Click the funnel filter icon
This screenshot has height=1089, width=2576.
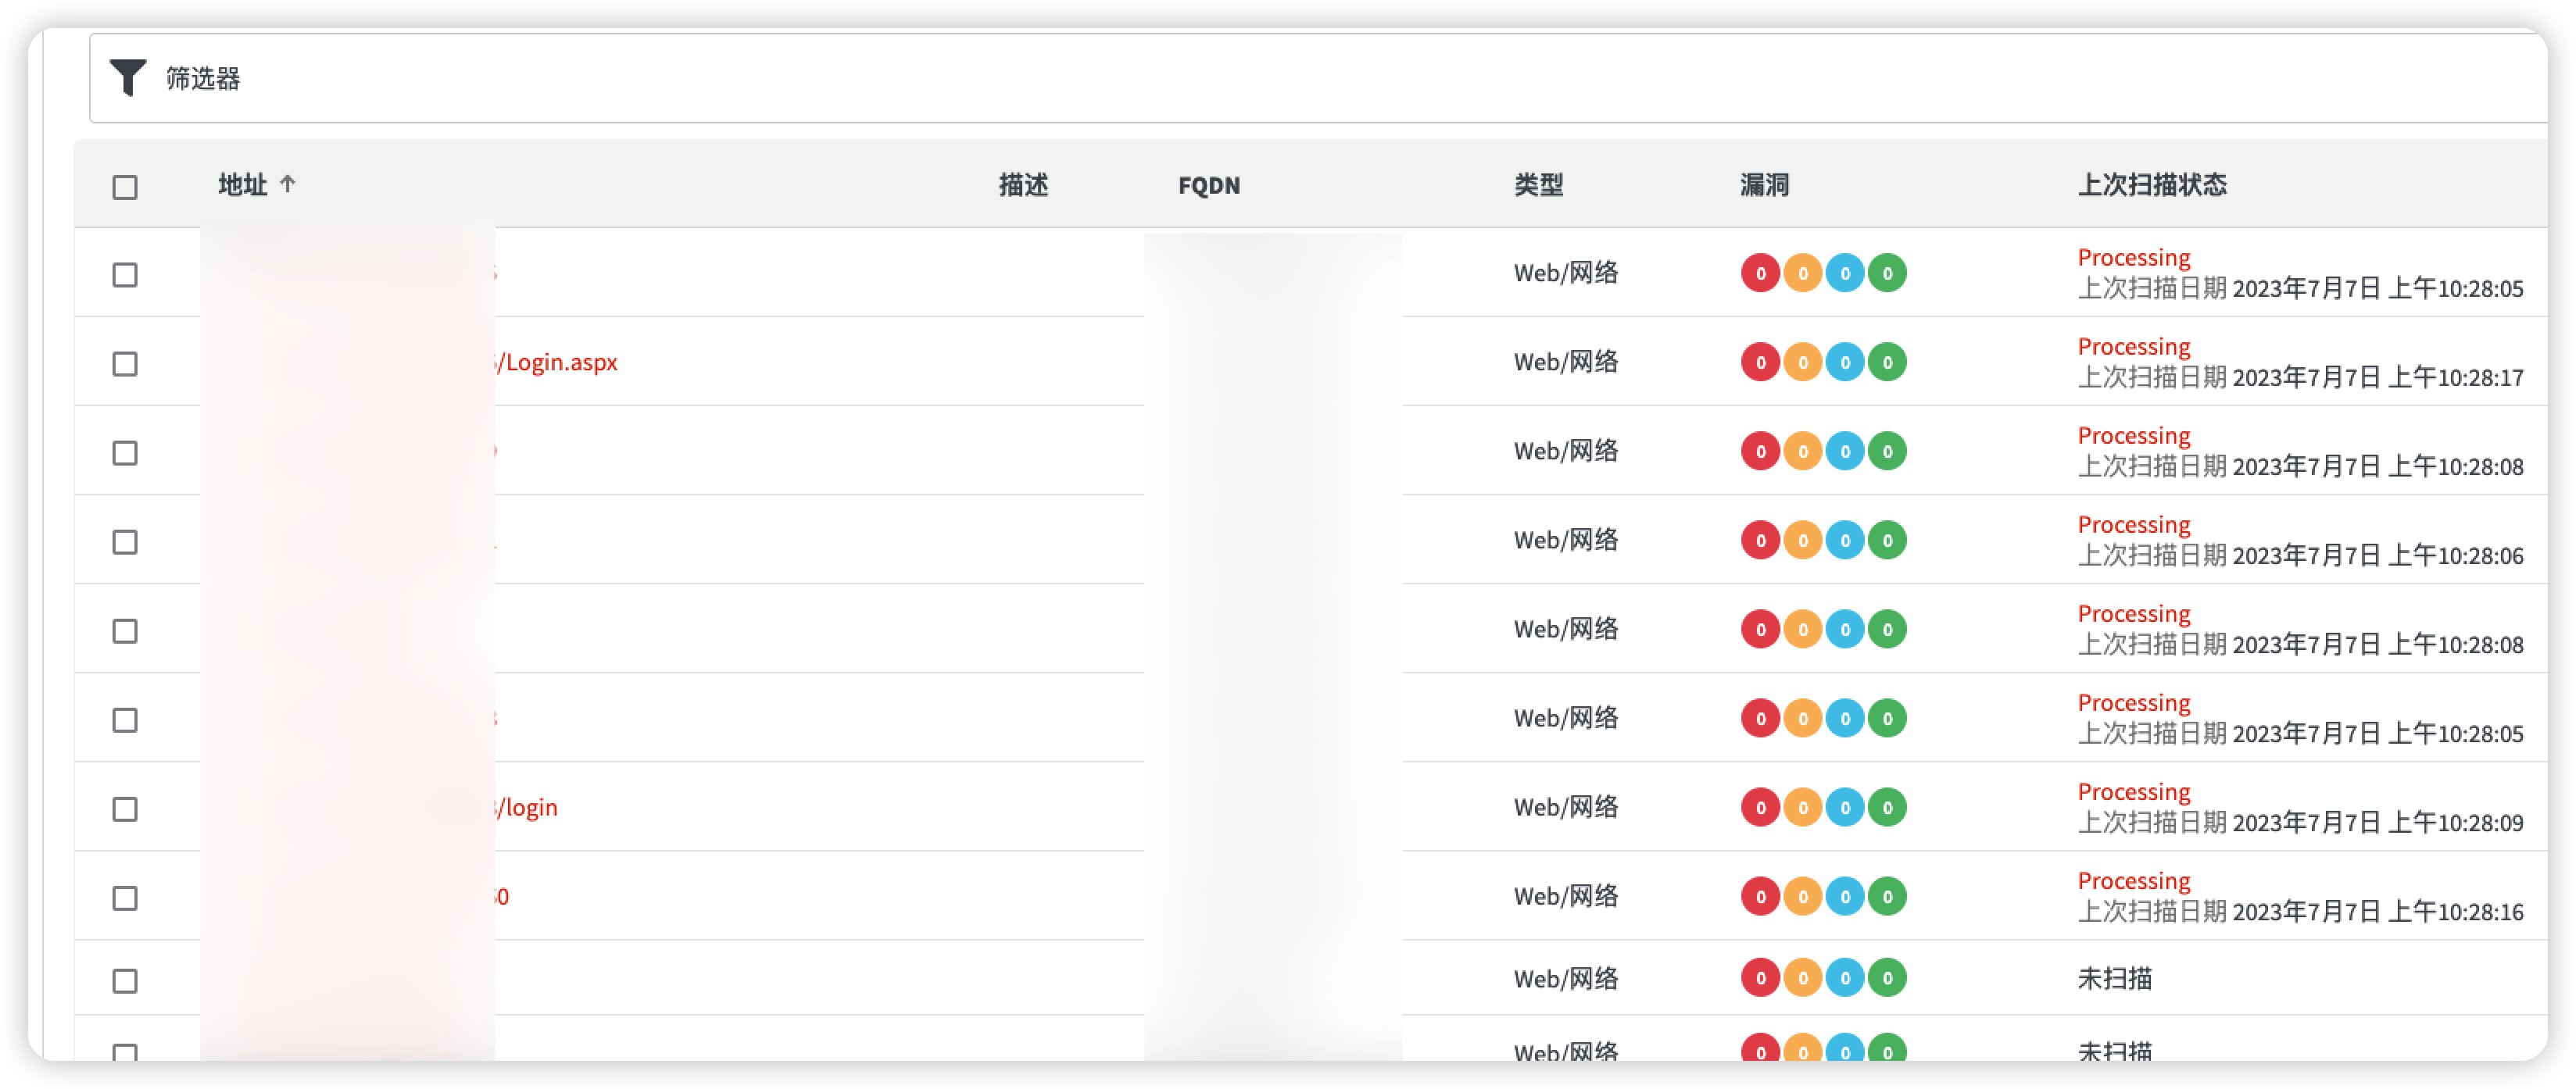point(128,78)
